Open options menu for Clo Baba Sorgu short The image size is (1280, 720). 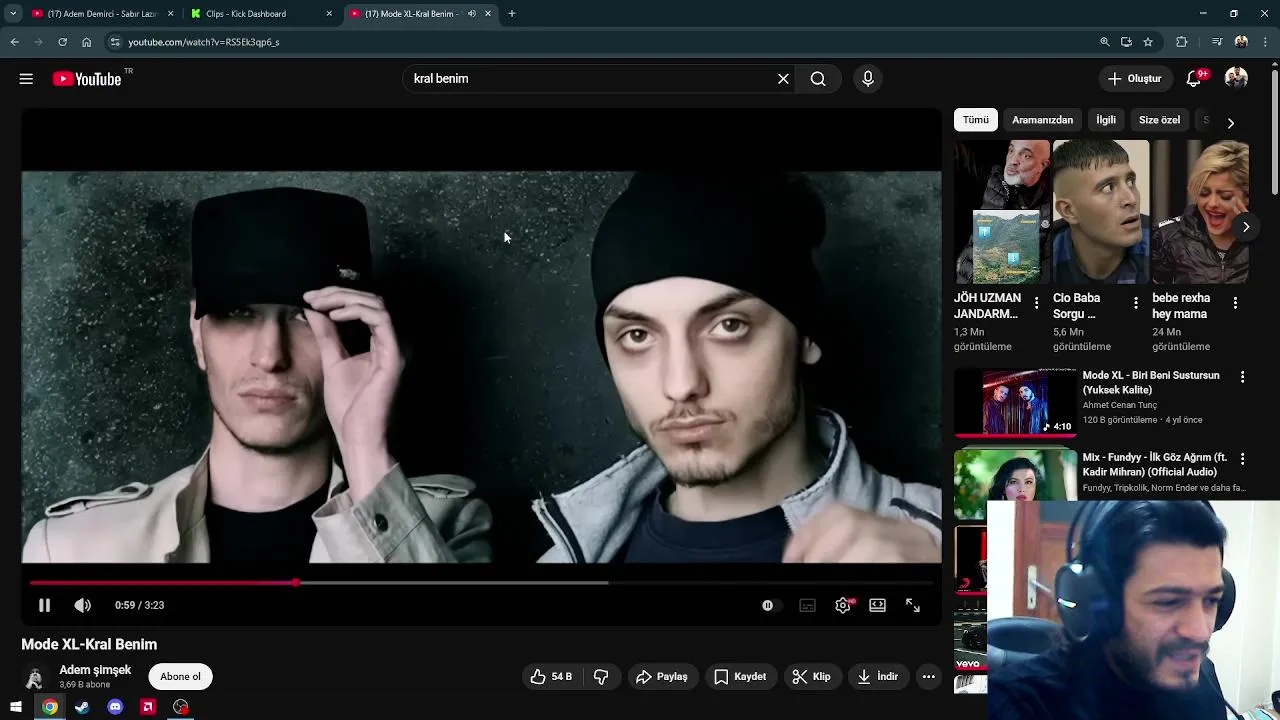tap(1135, 303)
